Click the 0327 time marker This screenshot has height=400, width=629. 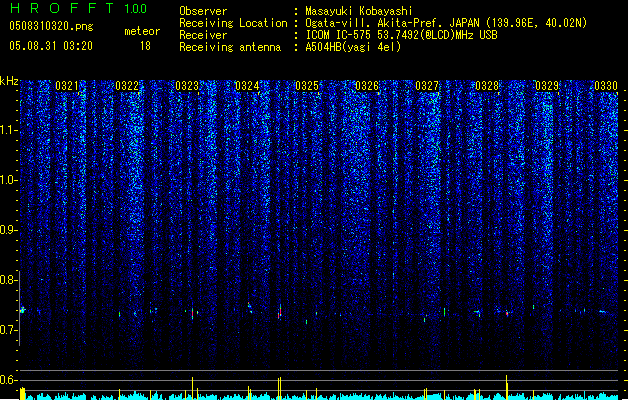(x=427, y=86)
